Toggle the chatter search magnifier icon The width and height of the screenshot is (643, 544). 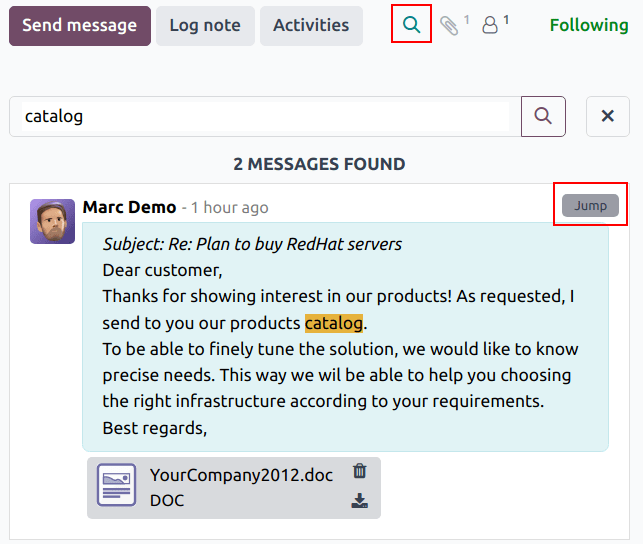tap(411, 25)
